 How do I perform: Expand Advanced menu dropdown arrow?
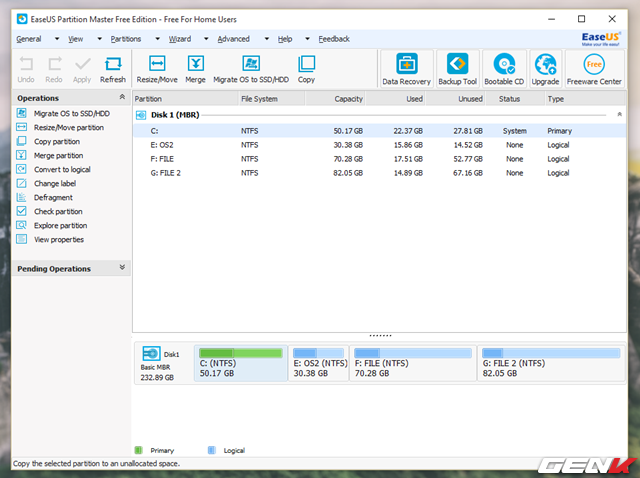267,39
